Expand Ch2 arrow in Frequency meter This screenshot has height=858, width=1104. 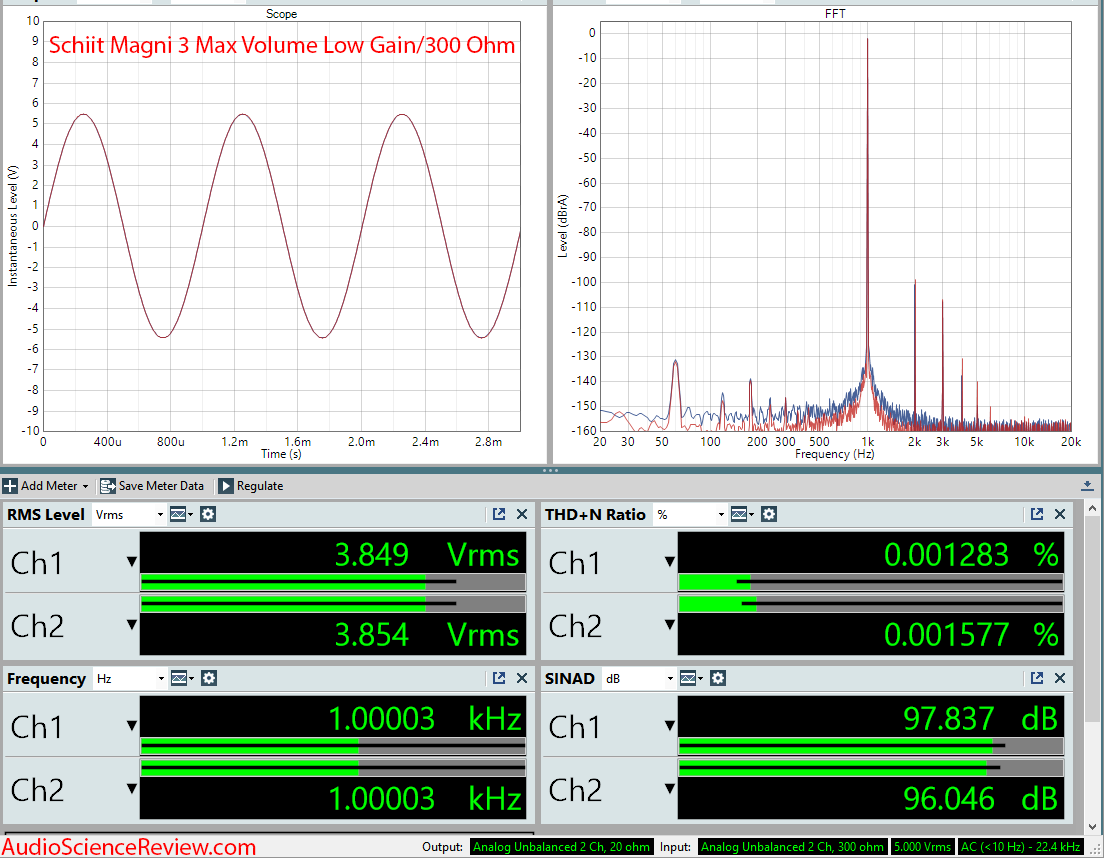tap(132, 788)
